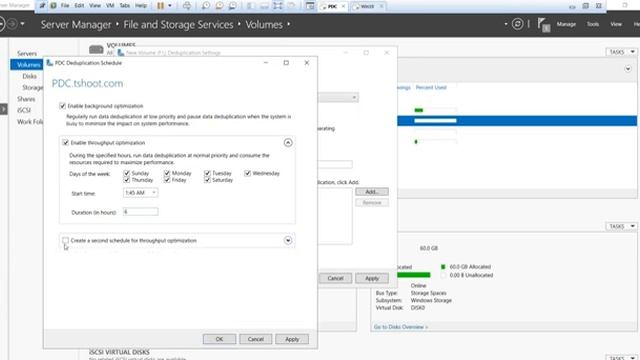Toggle Enable throughput optimization checkbox
Image resolution: width=640 pixels, height=360 pixels.
pos(66,142)
